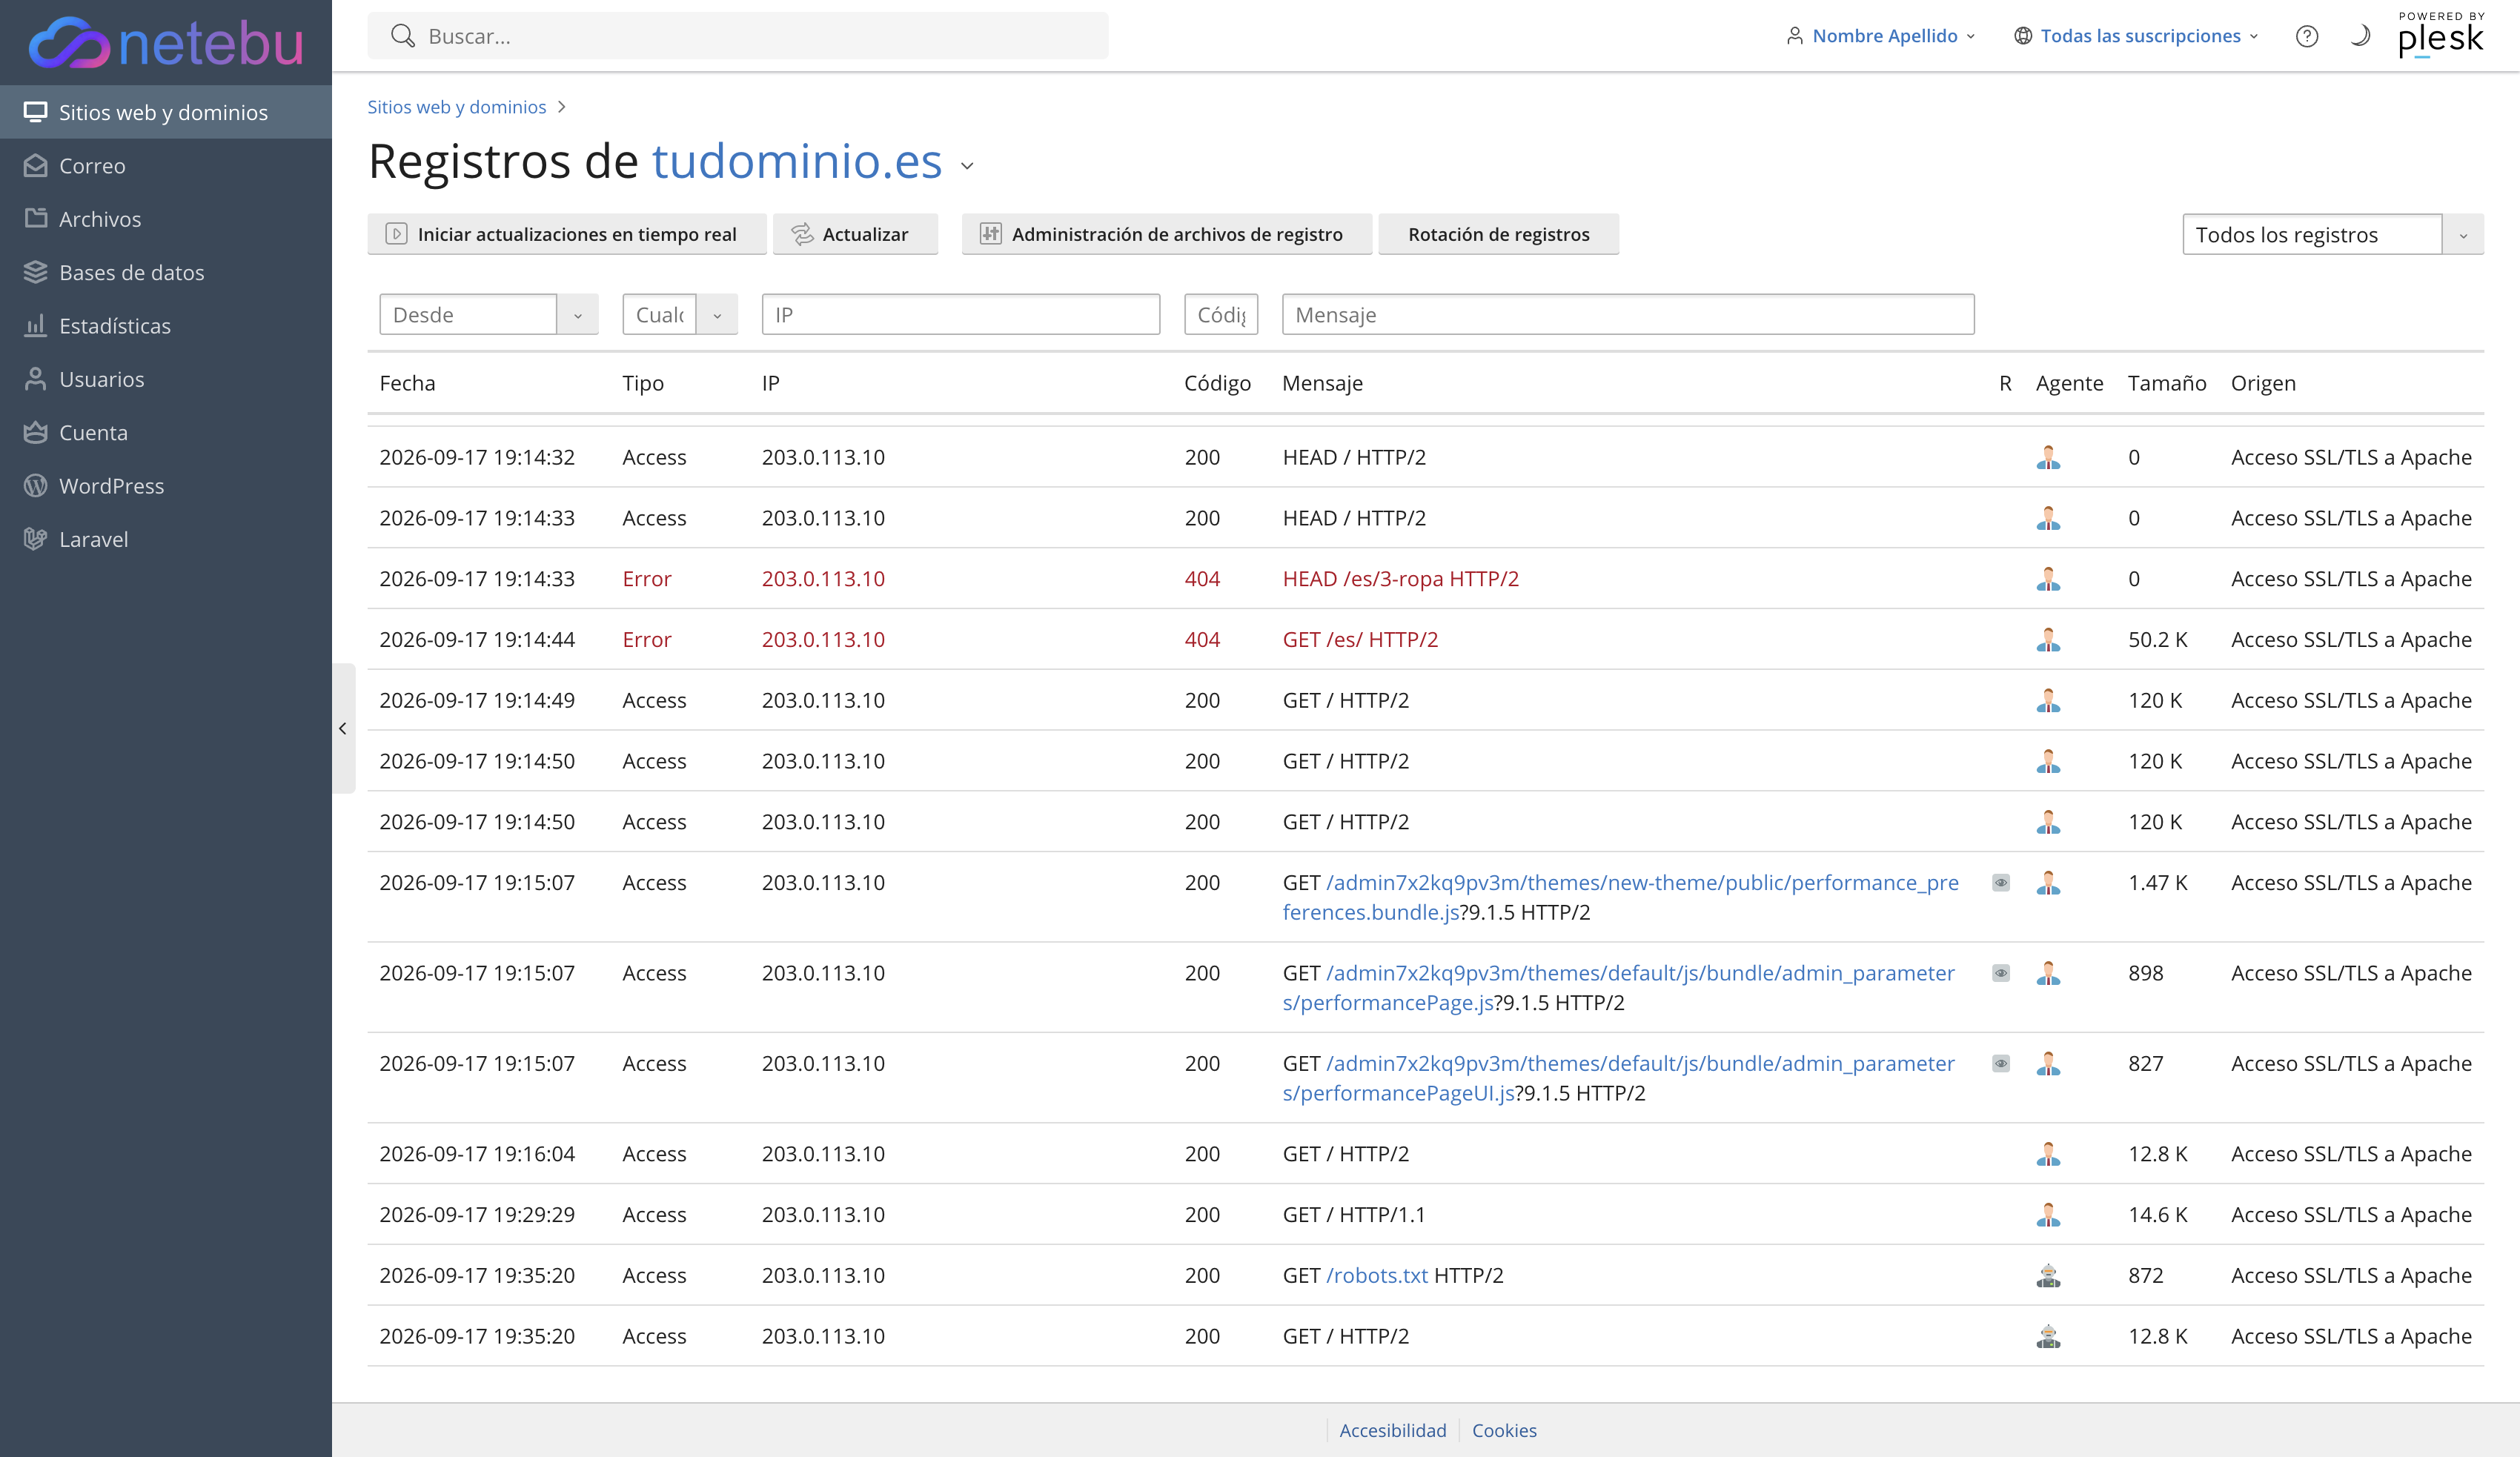Screen dimensions: 2520x1457
Task: Click the agent icon in the 19:14:32 row
Action: (x=2048, y=457)
